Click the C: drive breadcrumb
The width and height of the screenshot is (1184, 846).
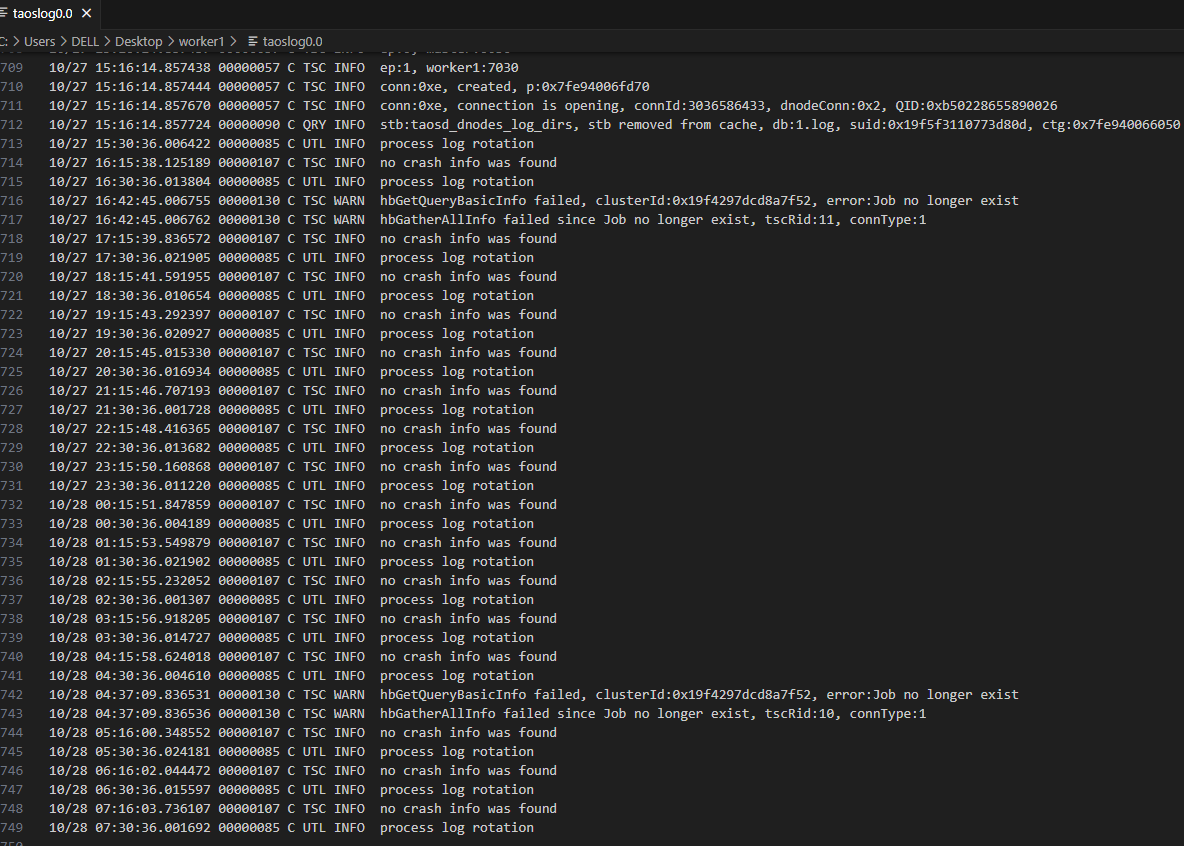[x=5, y=41]
